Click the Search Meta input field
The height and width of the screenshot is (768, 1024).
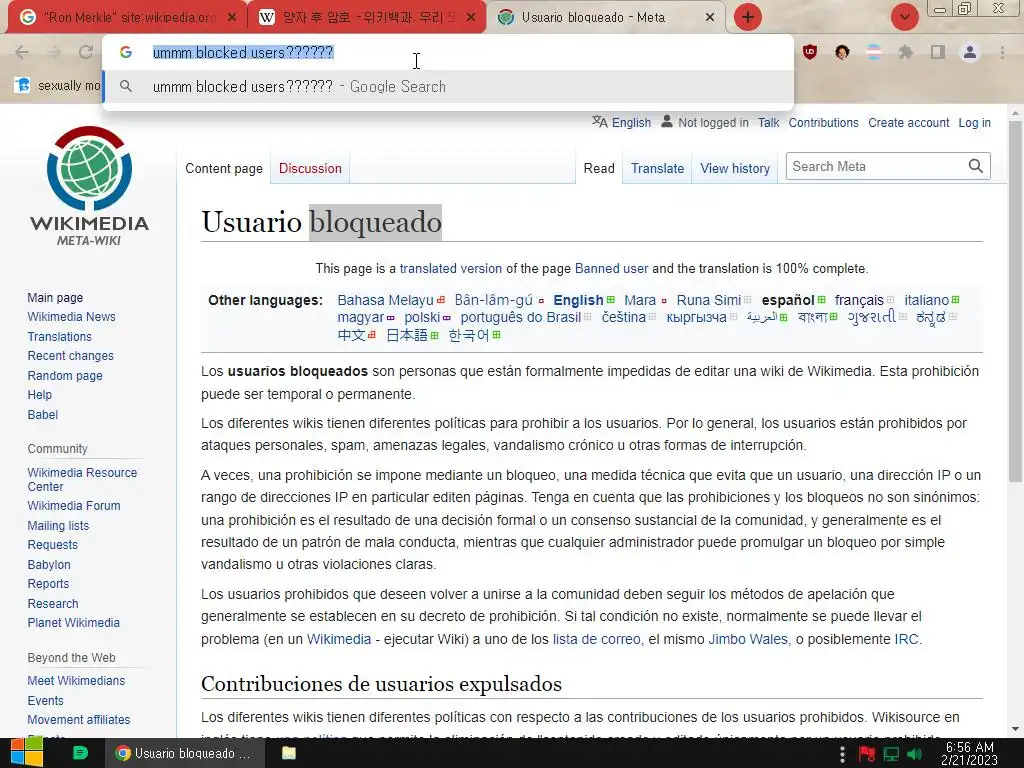click(876, 167)
